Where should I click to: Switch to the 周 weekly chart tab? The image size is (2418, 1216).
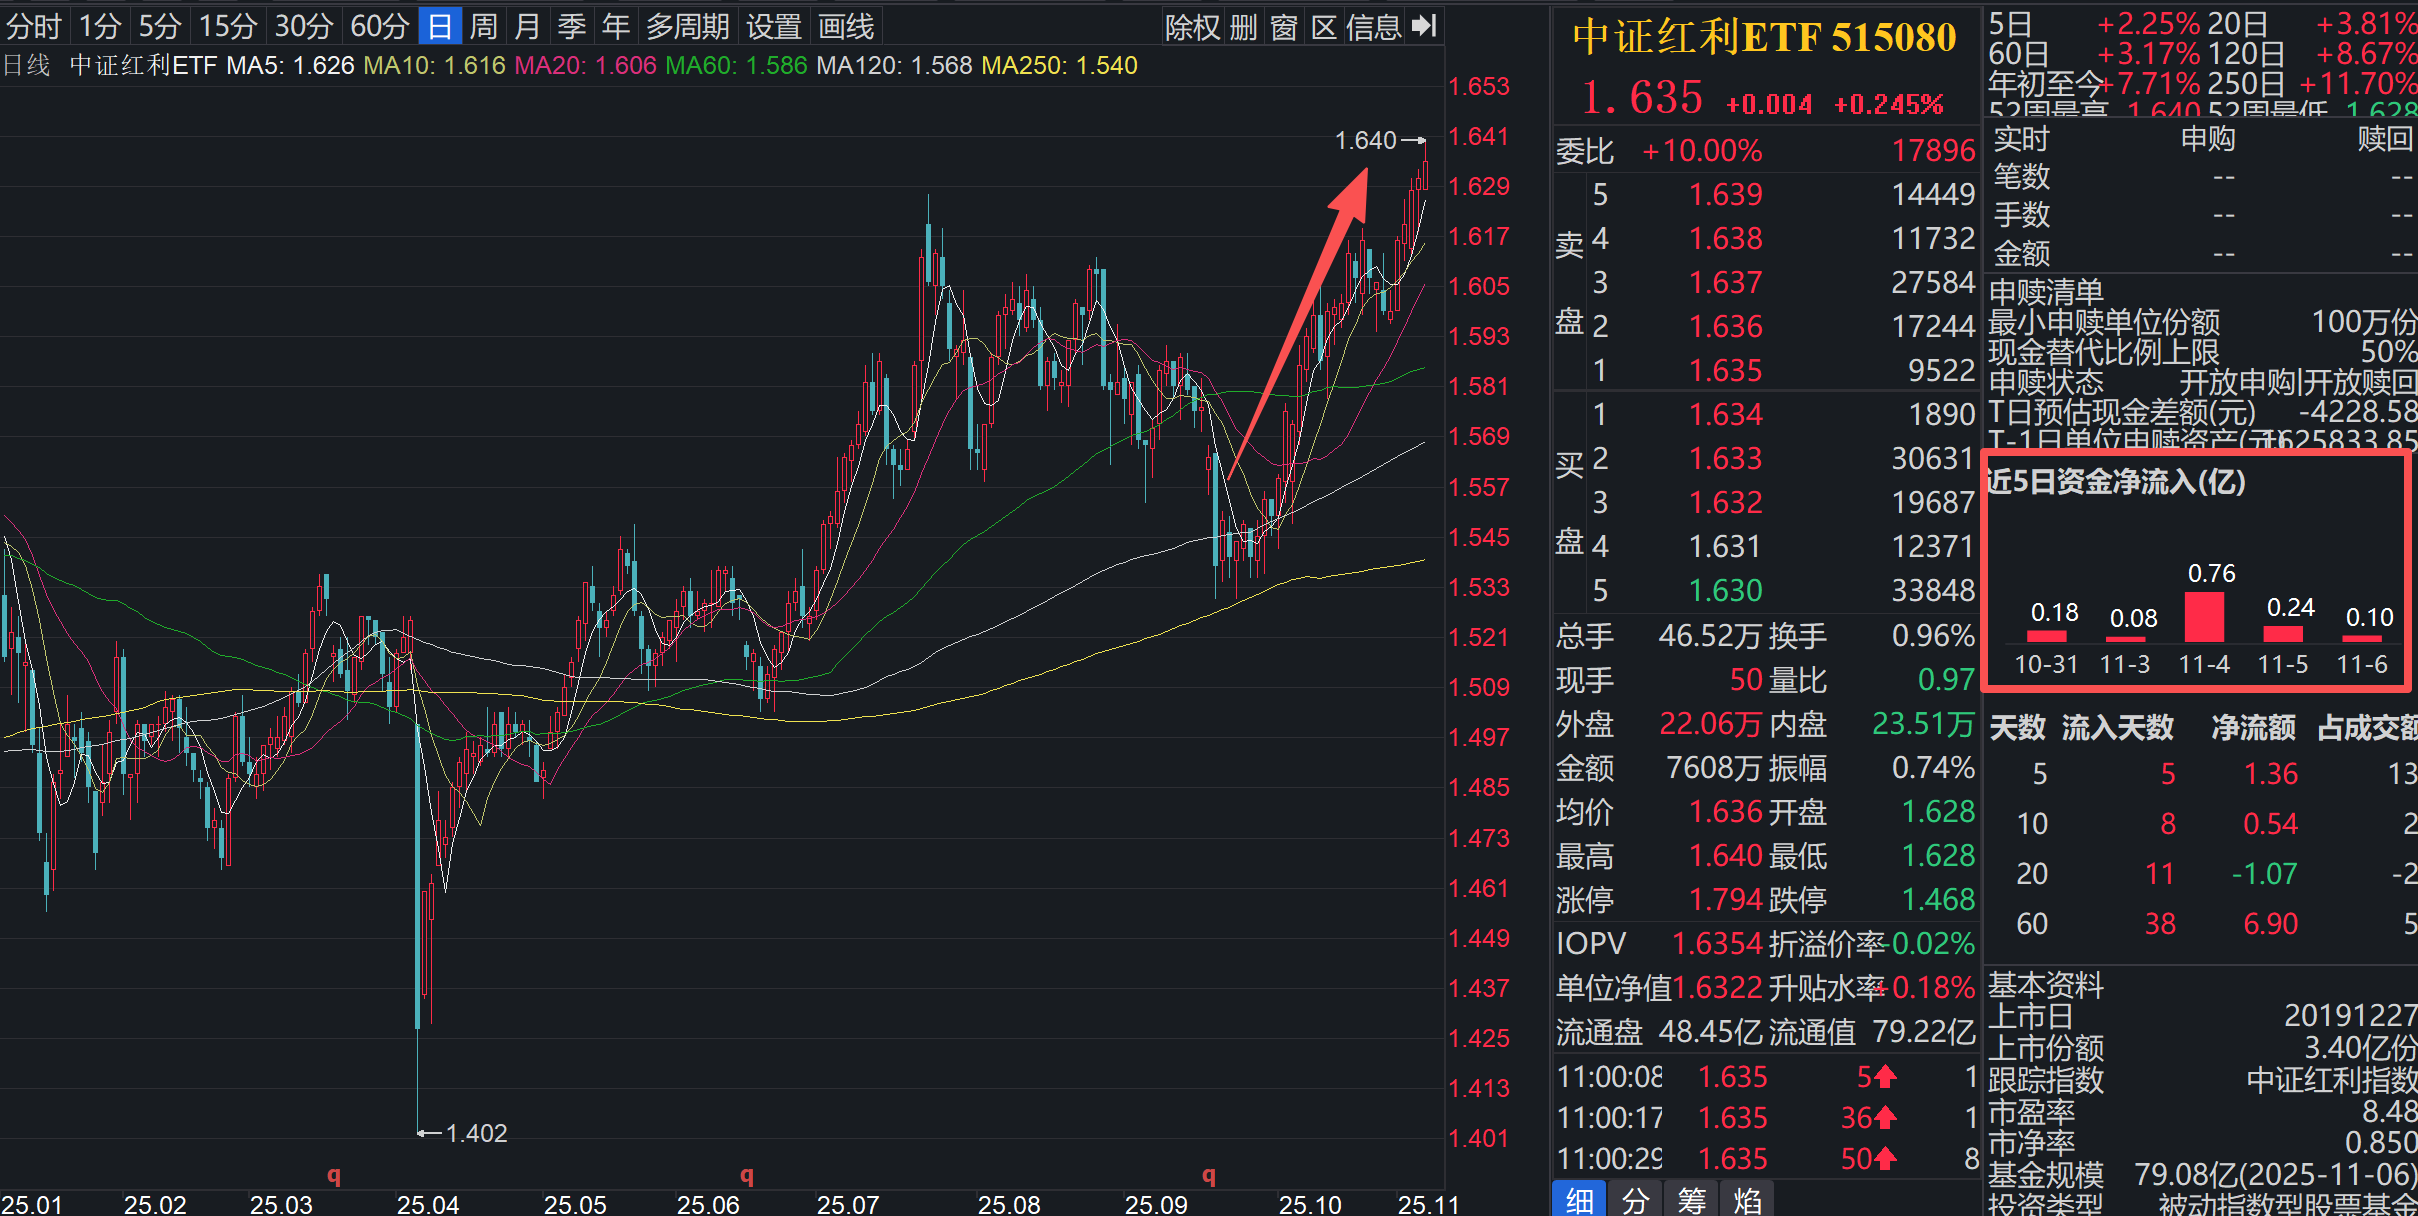pyautogui.click(x=483, y=26)
